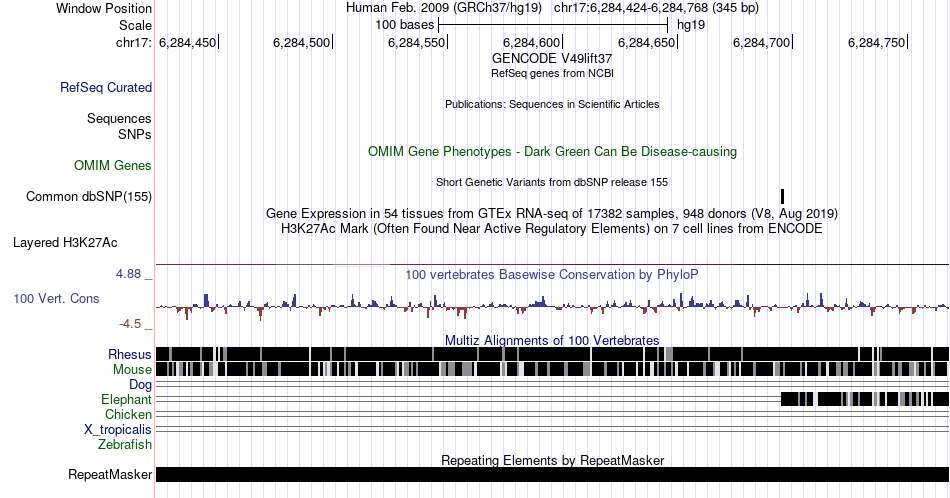Click the RefSeq Curated track label
This screenshot has width=950, height=498.
[x=105, y=87]
